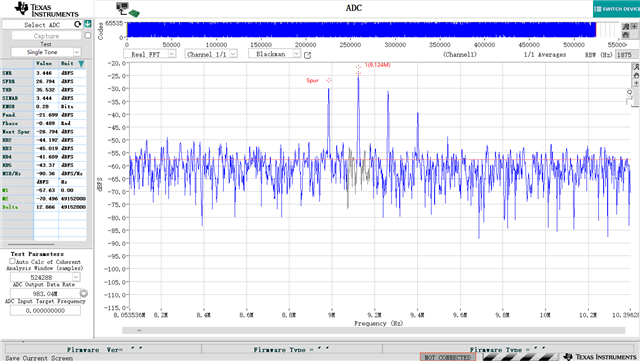Click the horizontal scrollbar below the FFT graph

coord(373,330)
